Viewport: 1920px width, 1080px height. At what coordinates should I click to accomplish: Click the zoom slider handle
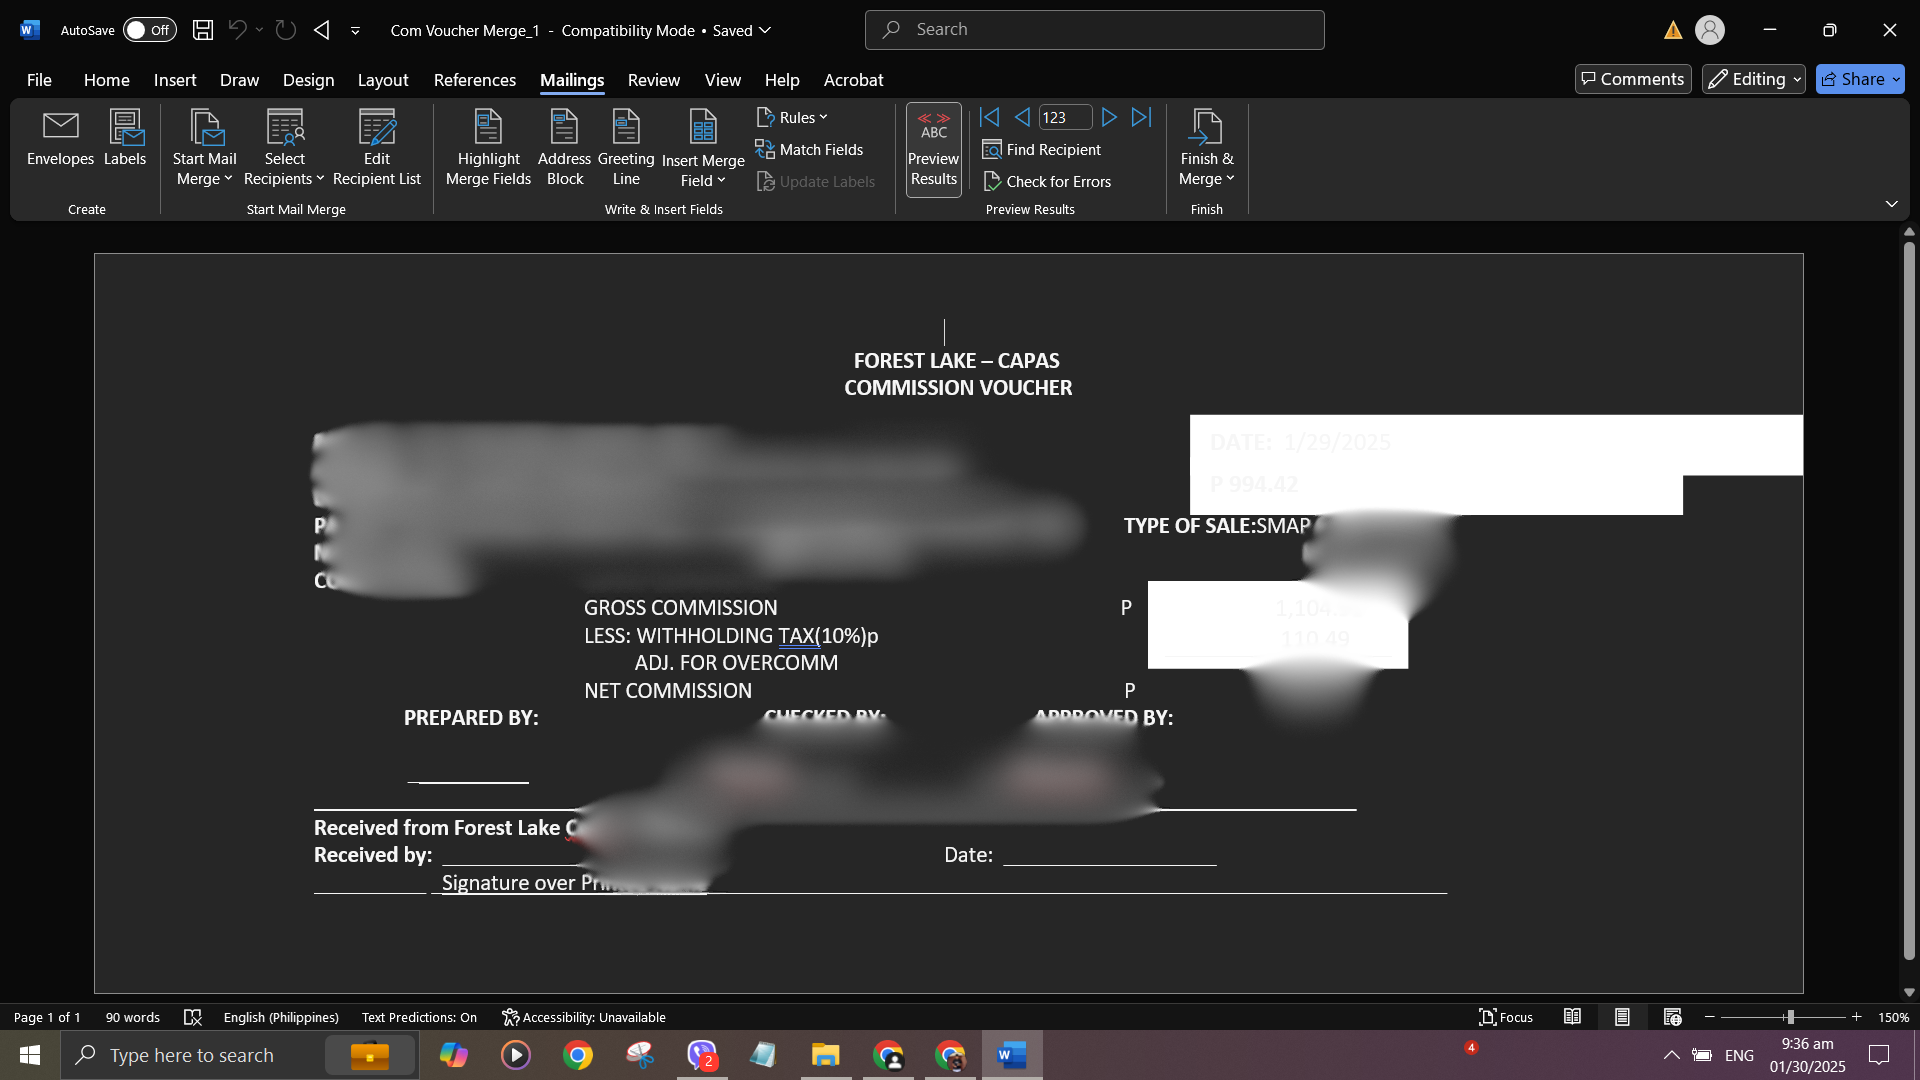point(1789,1017)
